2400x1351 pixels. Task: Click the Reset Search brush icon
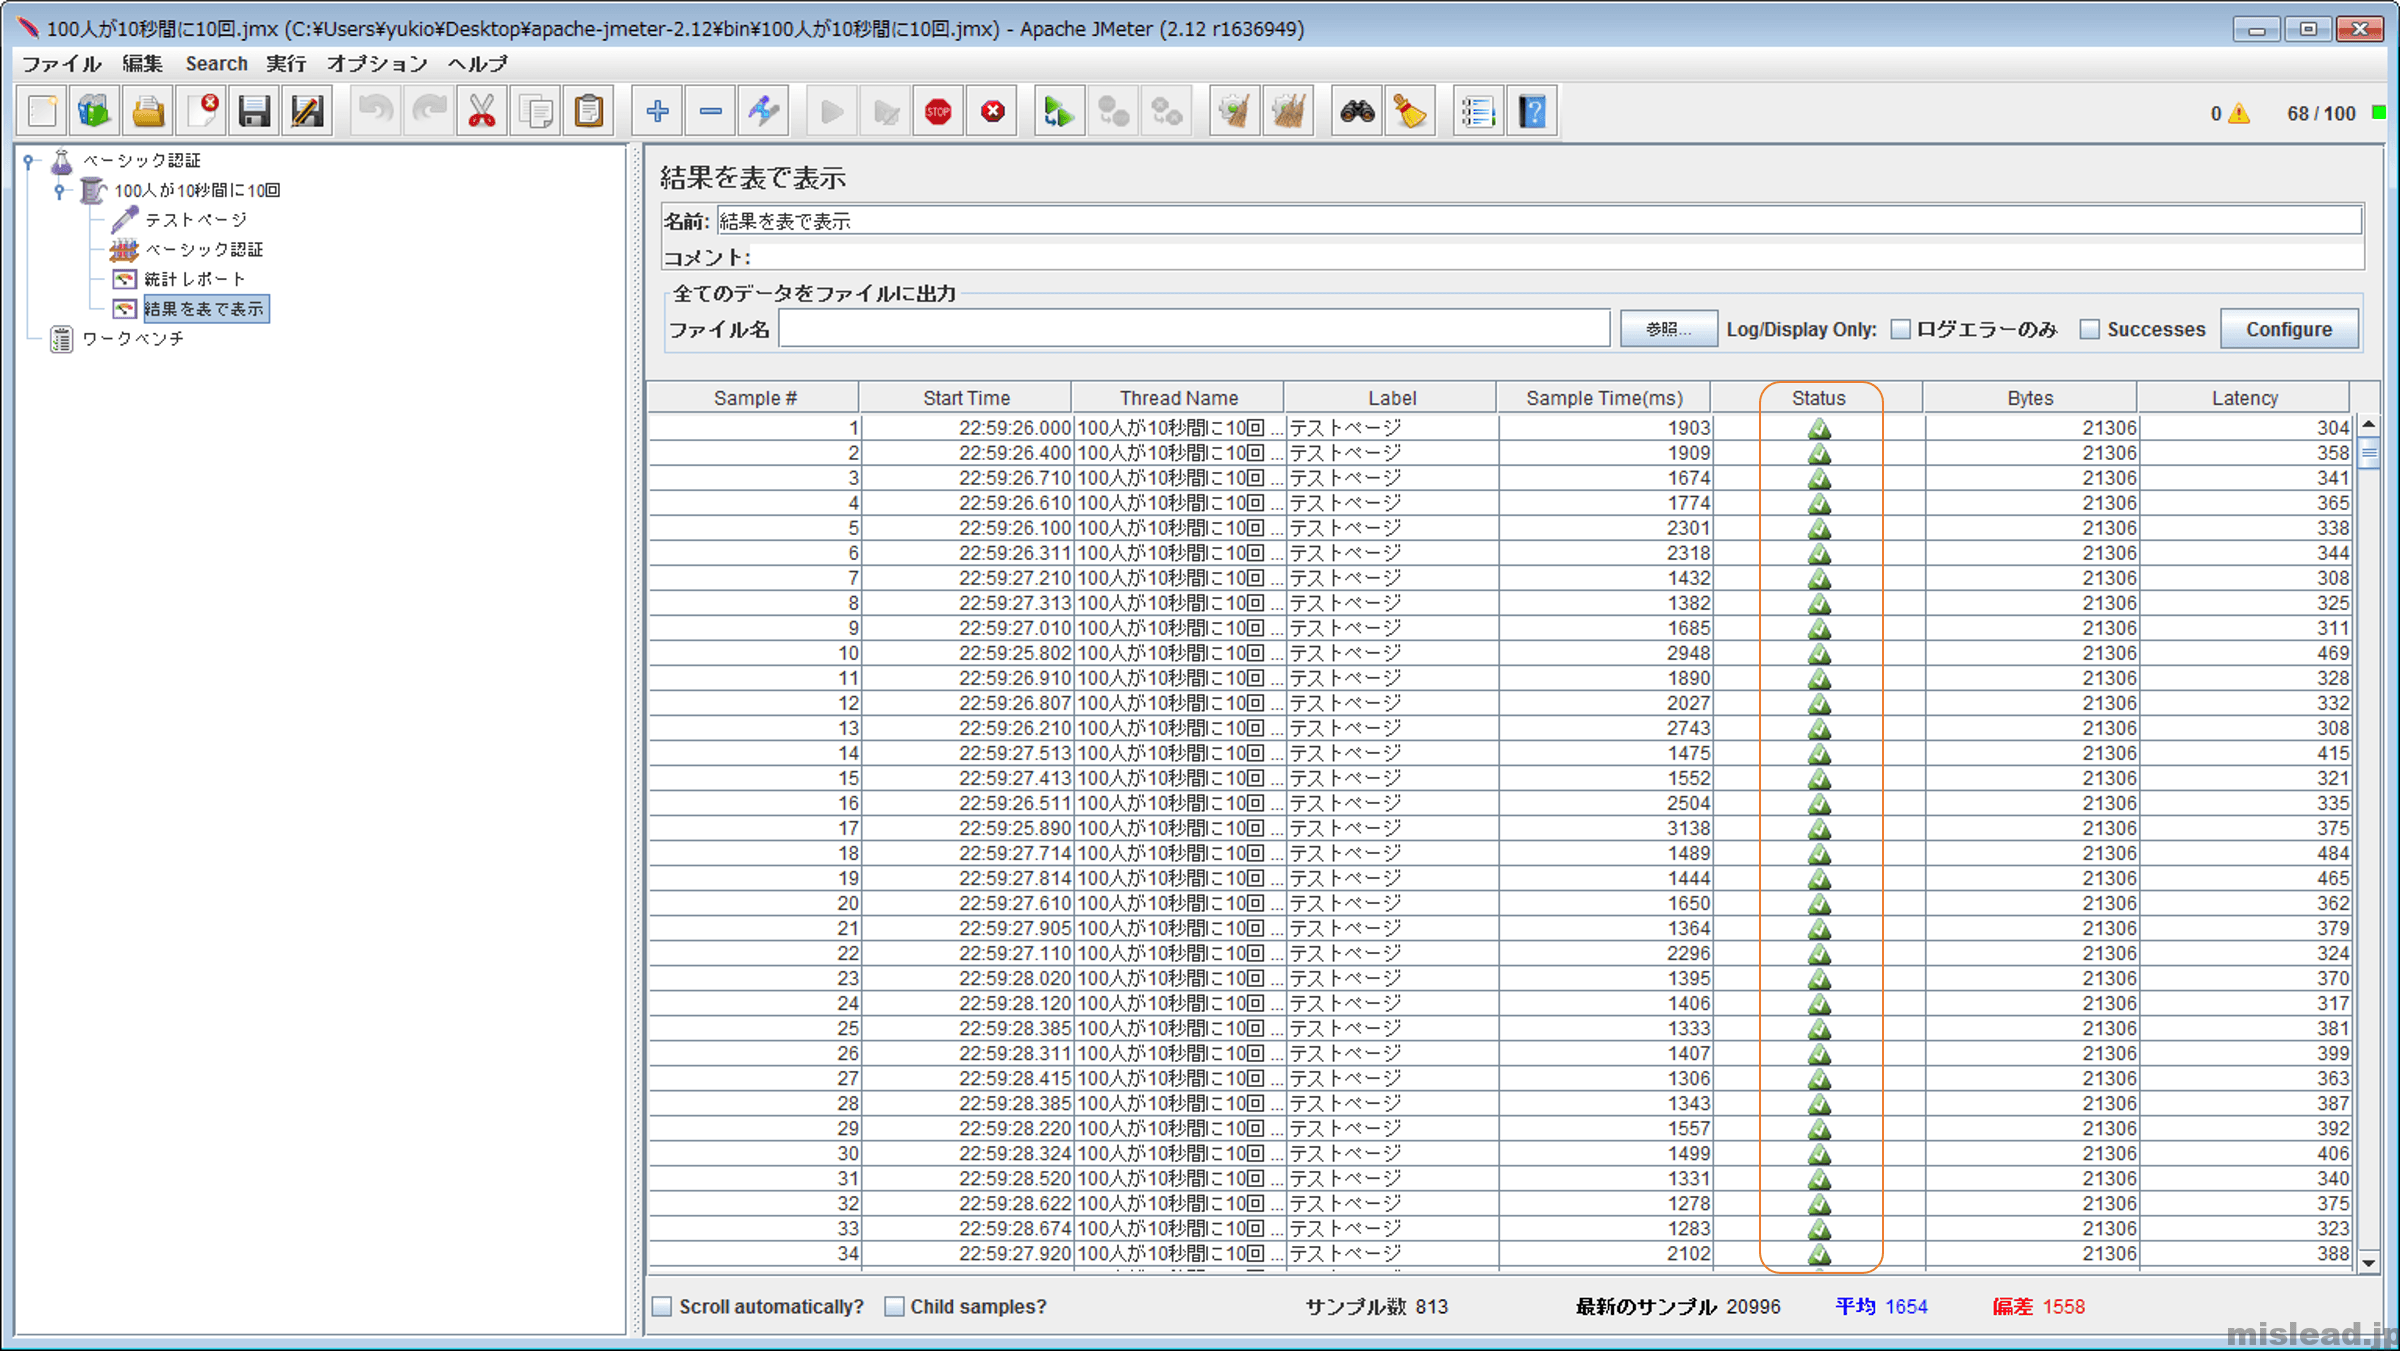coord(1410,111)
